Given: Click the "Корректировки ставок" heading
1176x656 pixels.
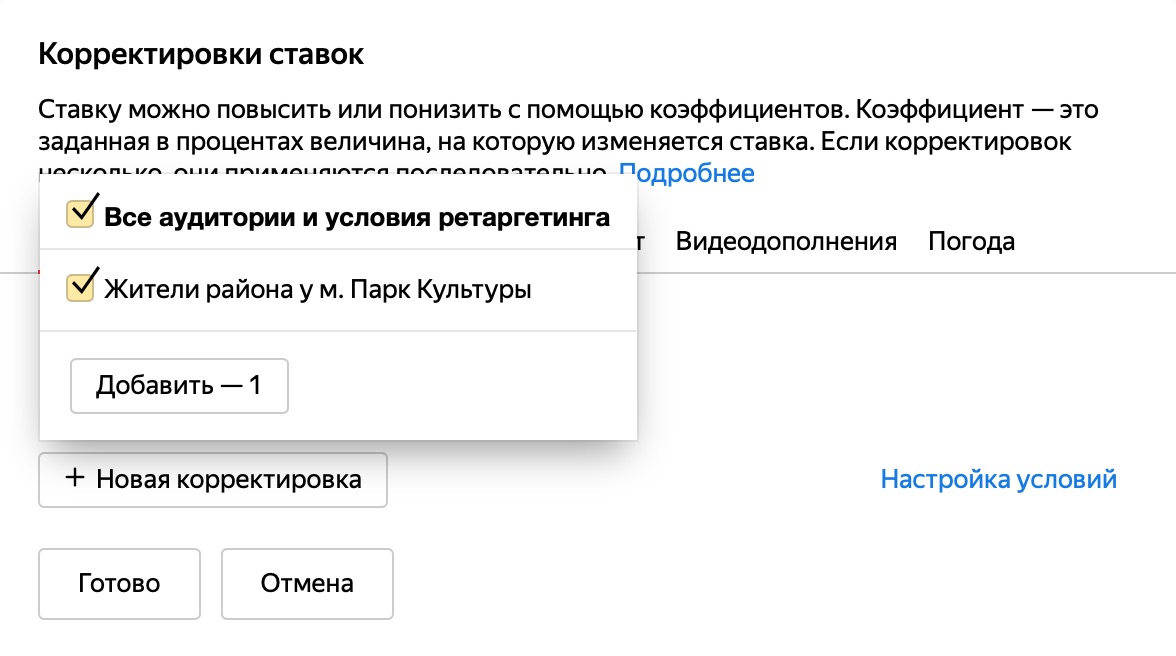Looking at the screenshot, I should point(201,54).
